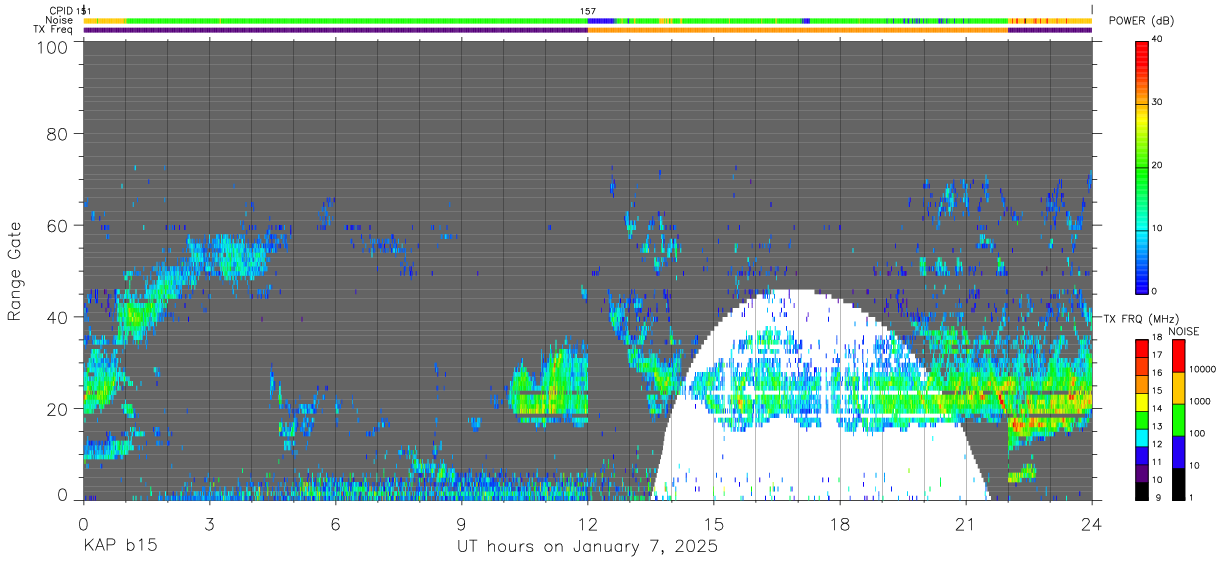Image resolution: width=1228 pixels, height=567 pixels.
Task: Click the 'Noise' row label at top left
Action: point(60,20)
